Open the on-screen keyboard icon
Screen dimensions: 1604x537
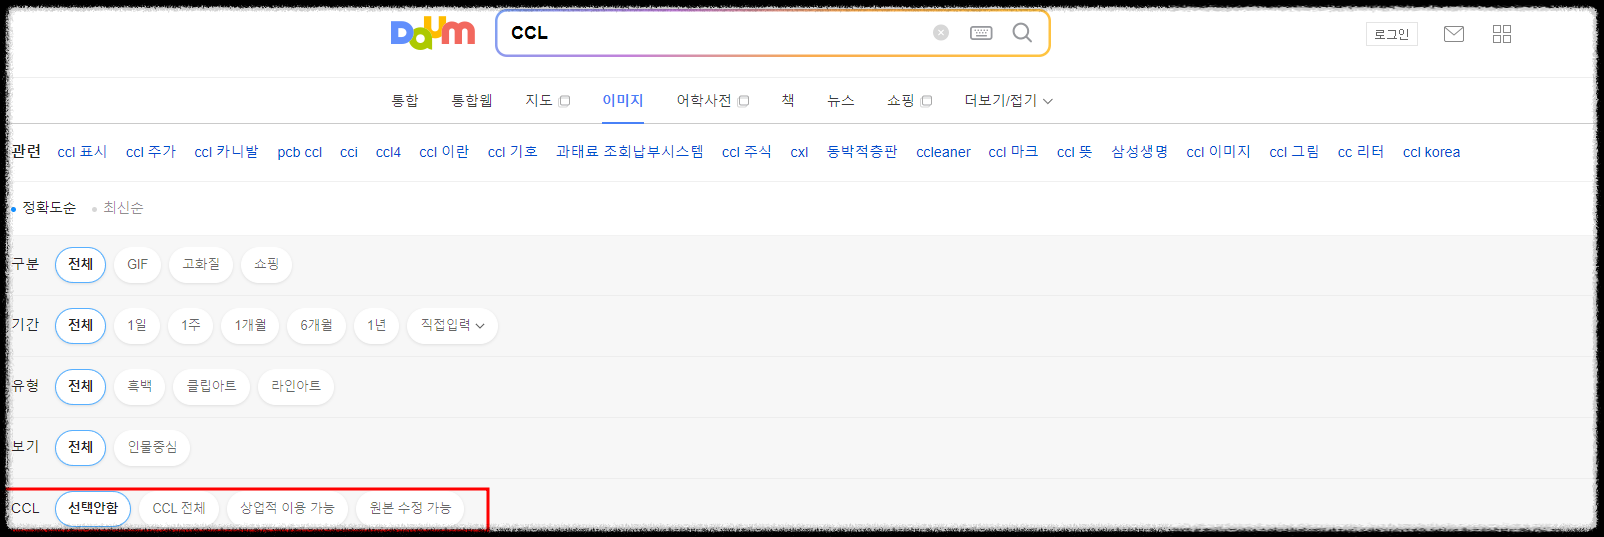(981, 33)
